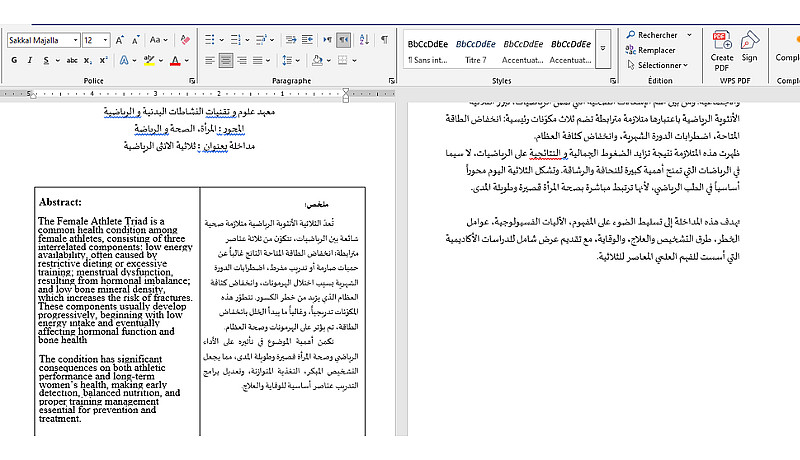
Task: Insert a numbered list
Action: pyautogui.click(x=235, y=40)
